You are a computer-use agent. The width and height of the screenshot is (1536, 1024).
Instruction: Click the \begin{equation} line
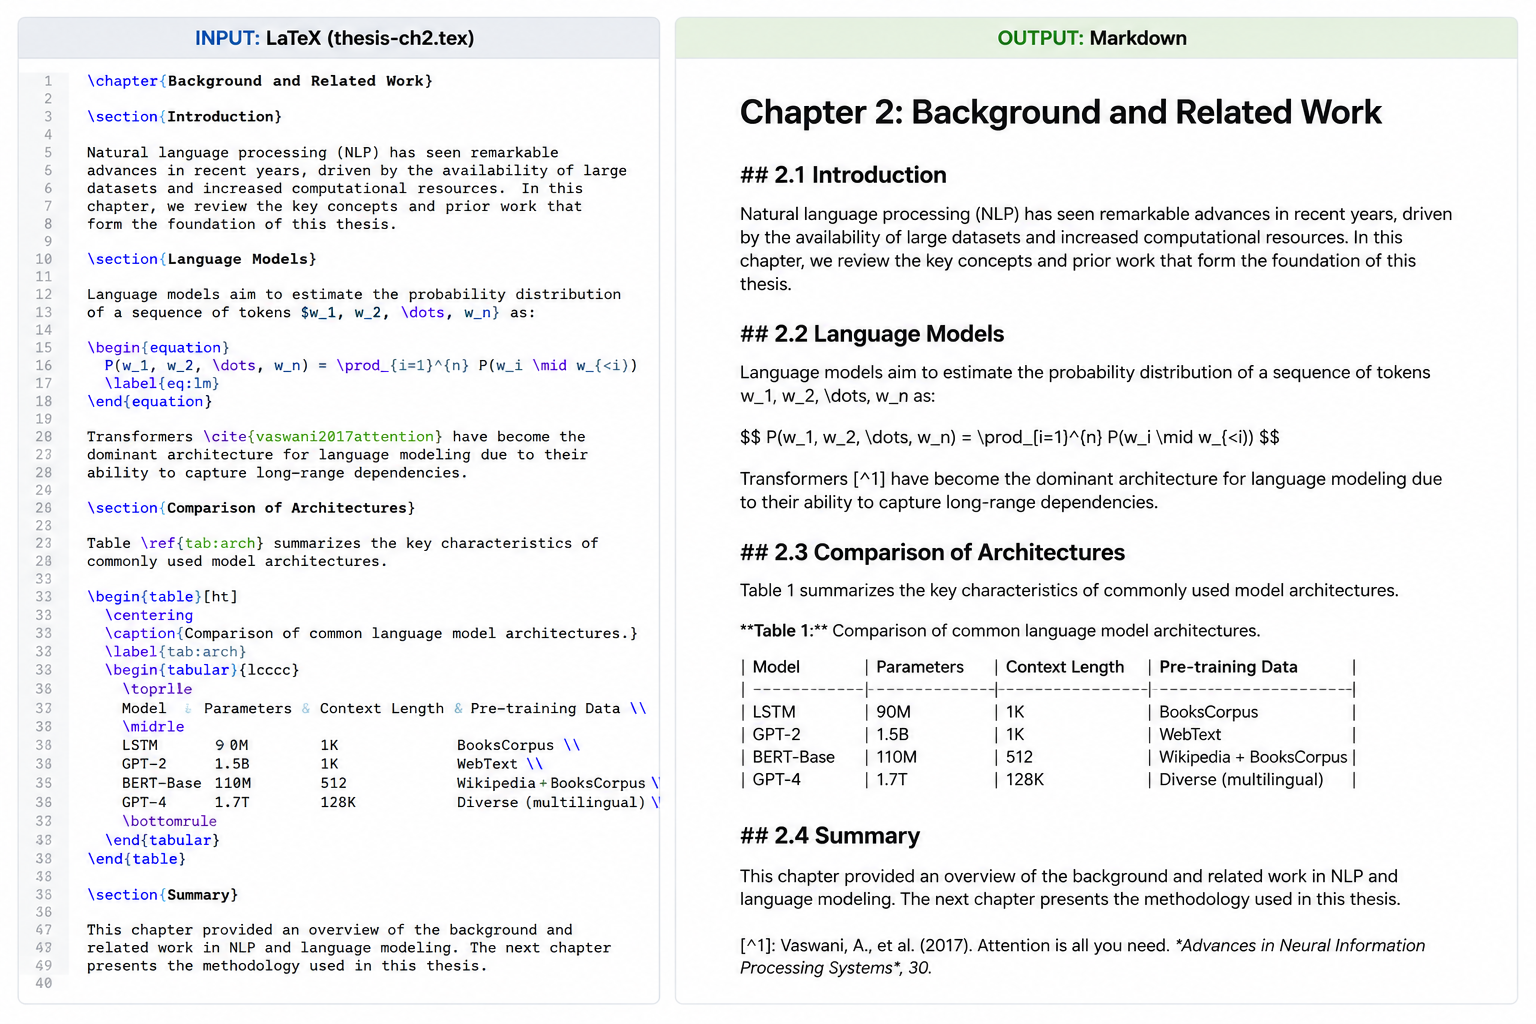pos(158,348)
